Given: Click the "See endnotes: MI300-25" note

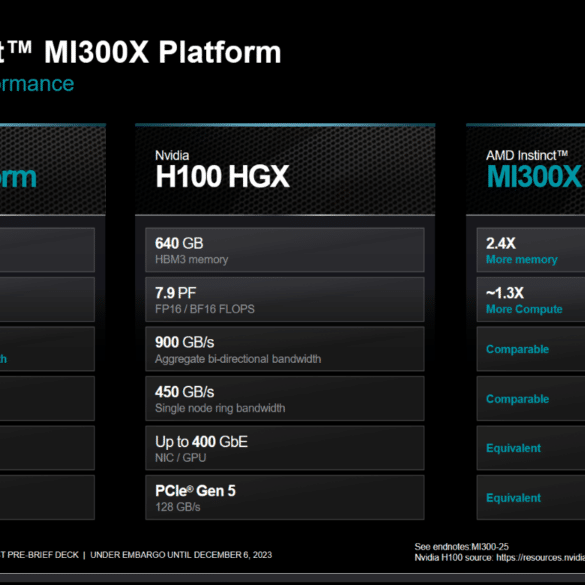Looking at the screenshot, I should tap(462, 547).
